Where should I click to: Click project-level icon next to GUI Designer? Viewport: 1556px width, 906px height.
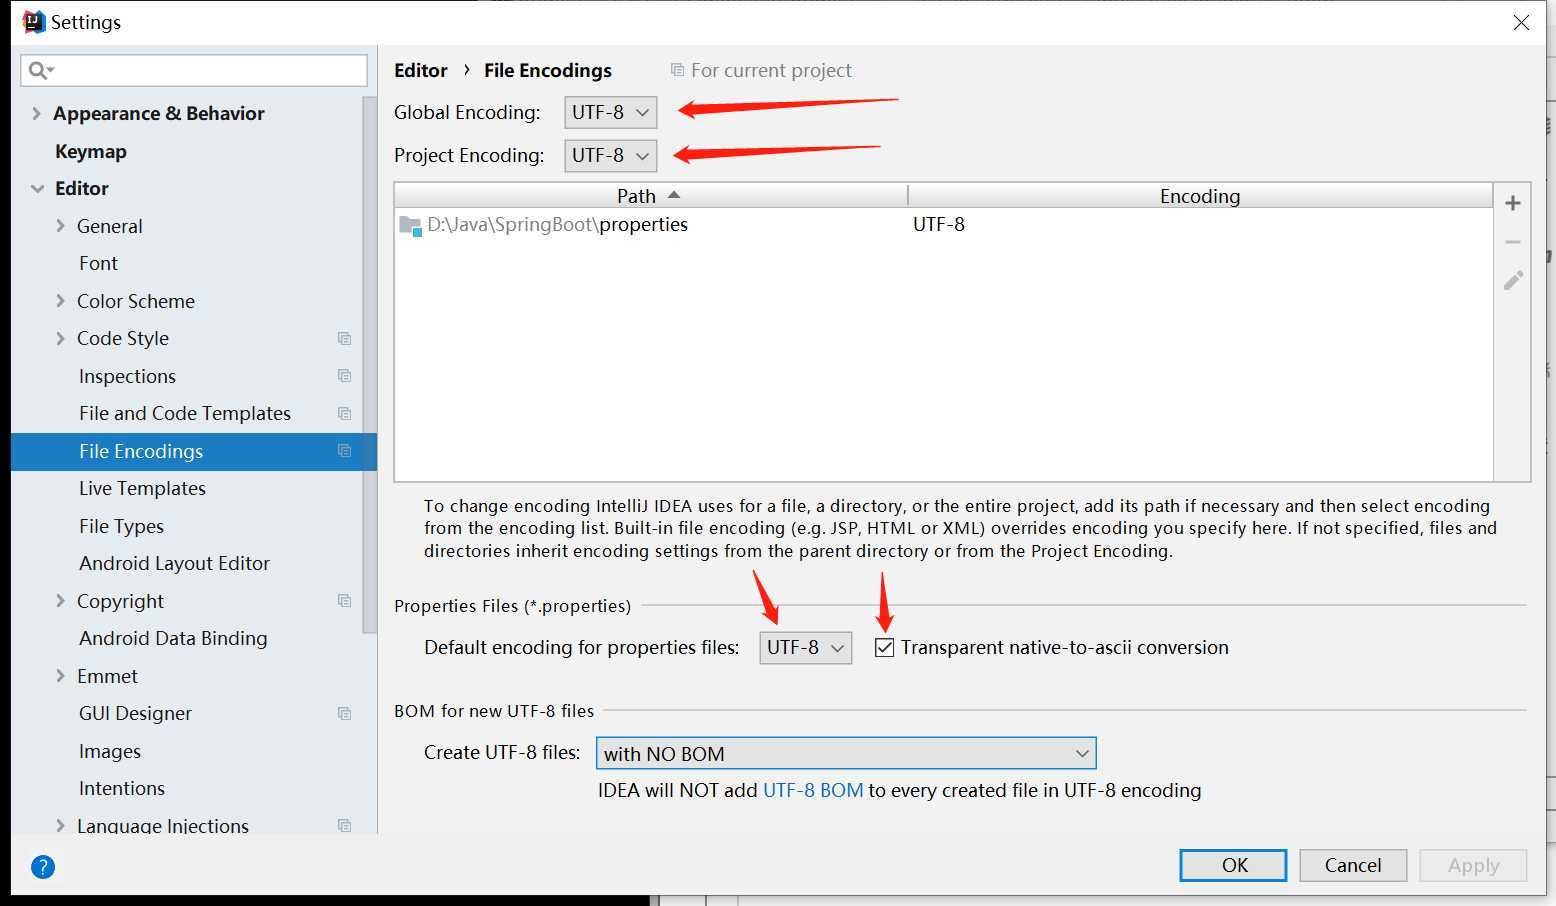point(345,714)
